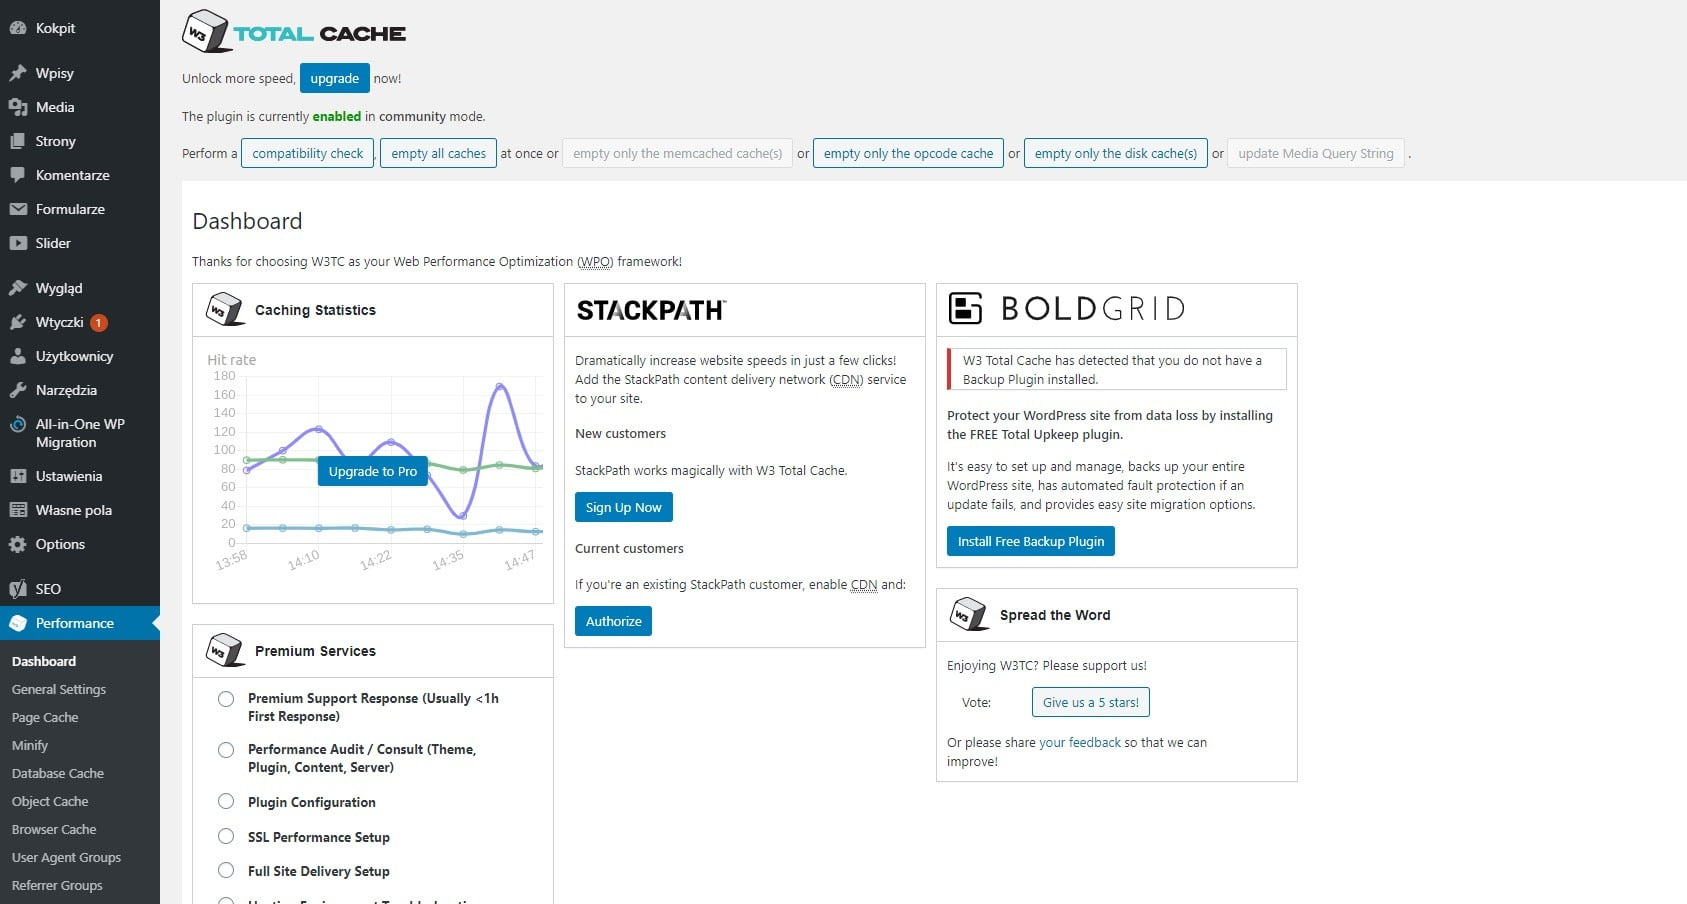The height and width of the screenshot is (904, 1687).
Task: Open the Page Cache submenu item
Action: coord(45,717)
